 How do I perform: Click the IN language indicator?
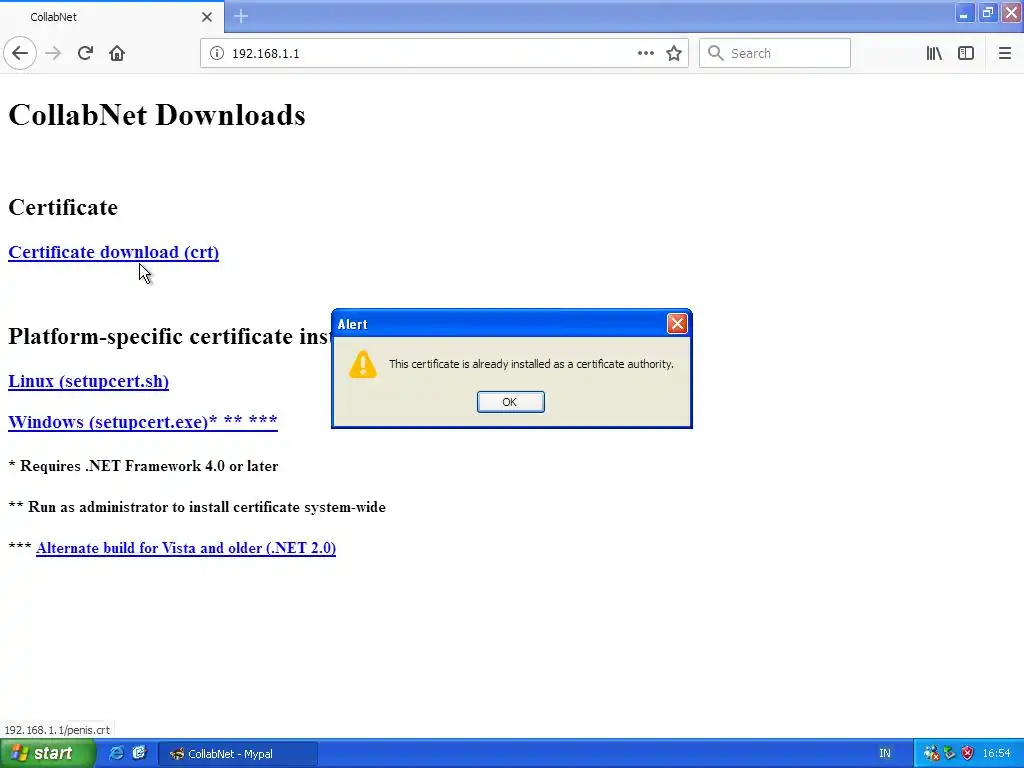click(x=885, y=754)
